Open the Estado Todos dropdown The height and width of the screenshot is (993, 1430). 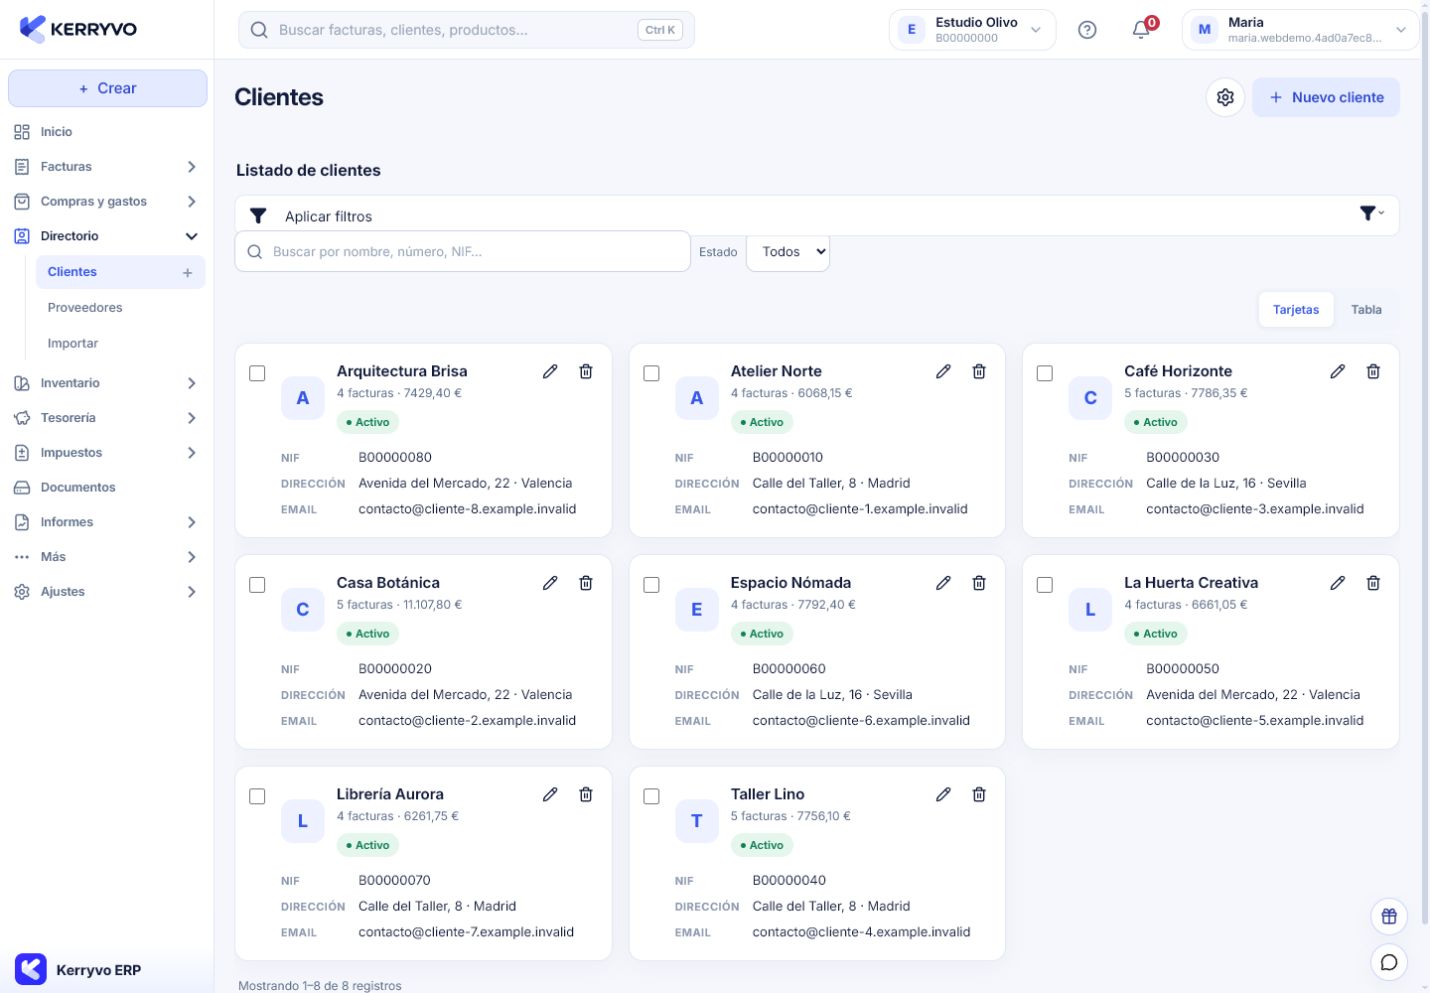(788, 252)
